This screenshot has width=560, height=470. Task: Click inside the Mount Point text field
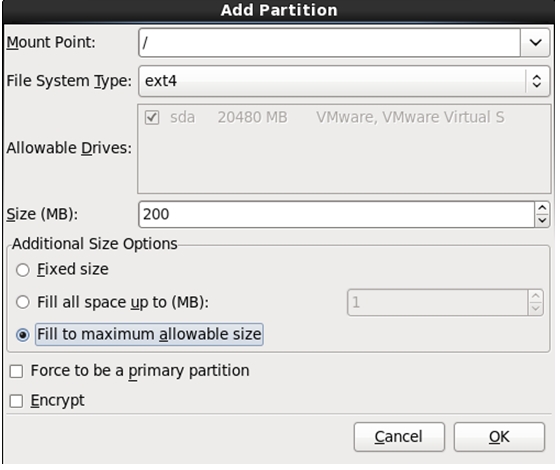point(329,43)
